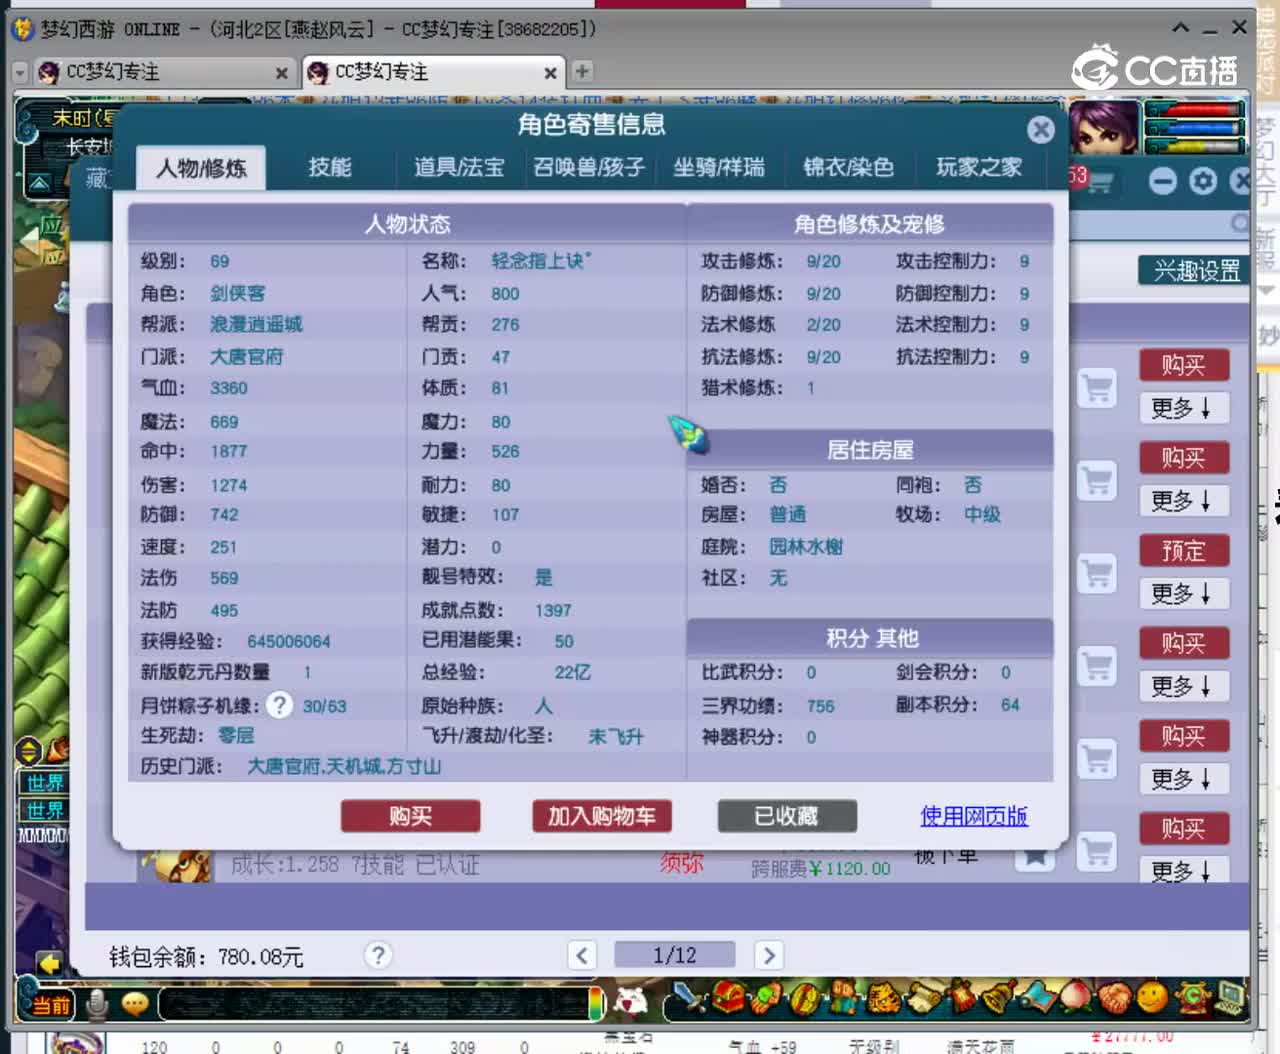Screen dimensions: 1280x1054
Task: Click the 兴趣设置 button
Action: click(x=1196, y=270)
